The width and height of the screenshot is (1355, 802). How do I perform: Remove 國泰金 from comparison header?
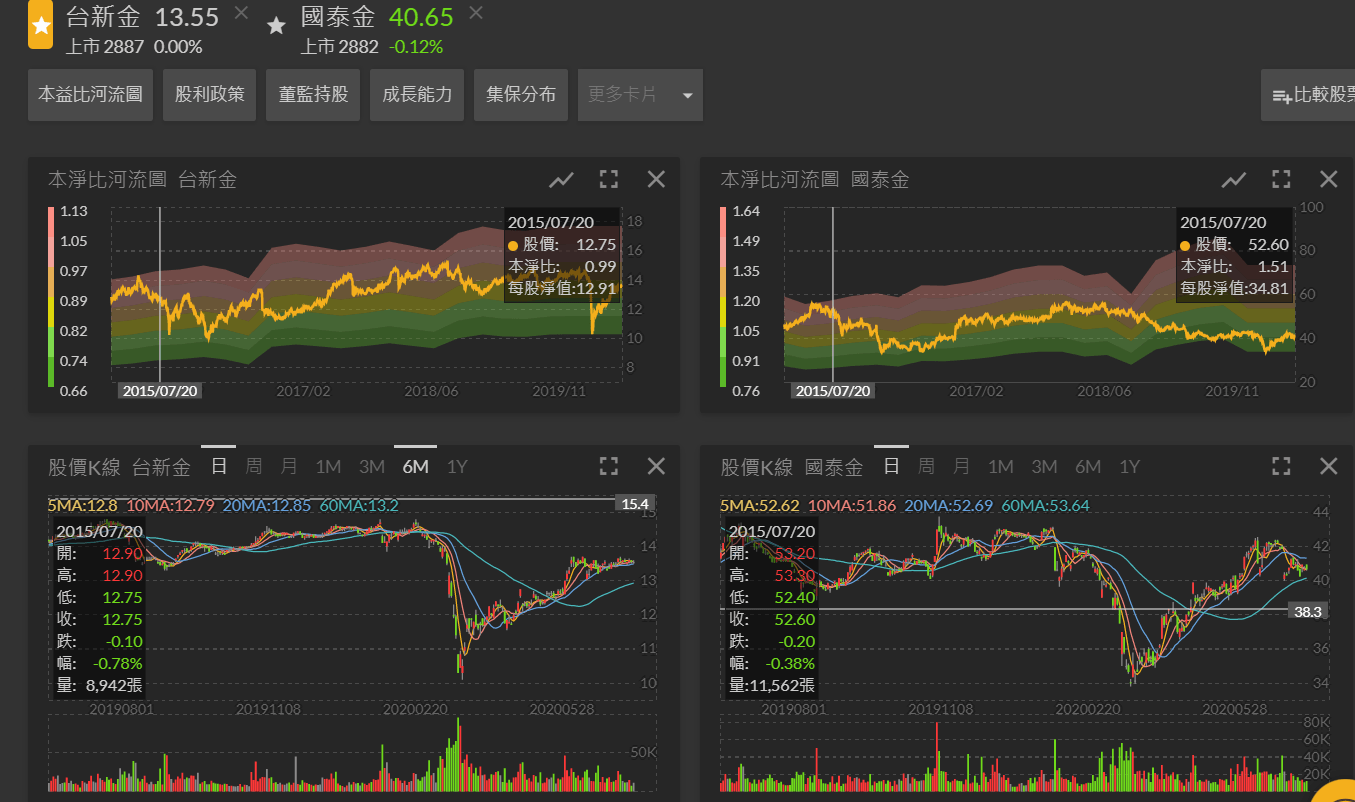click(x=476, y=13)
